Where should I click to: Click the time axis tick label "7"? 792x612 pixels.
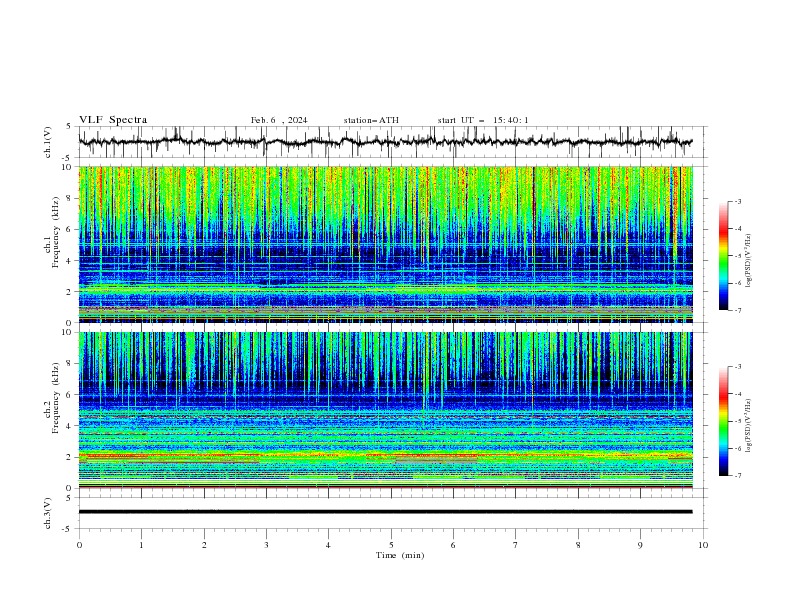[516, 545]
